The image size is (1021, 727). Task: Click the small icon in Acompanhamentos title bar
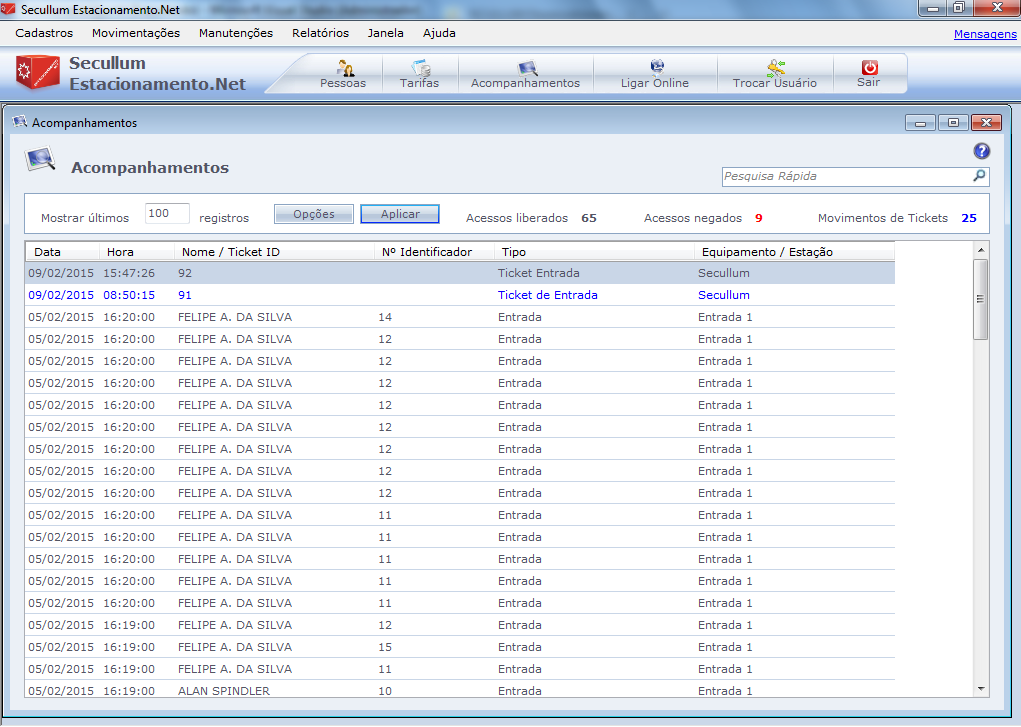coord(20,122)
